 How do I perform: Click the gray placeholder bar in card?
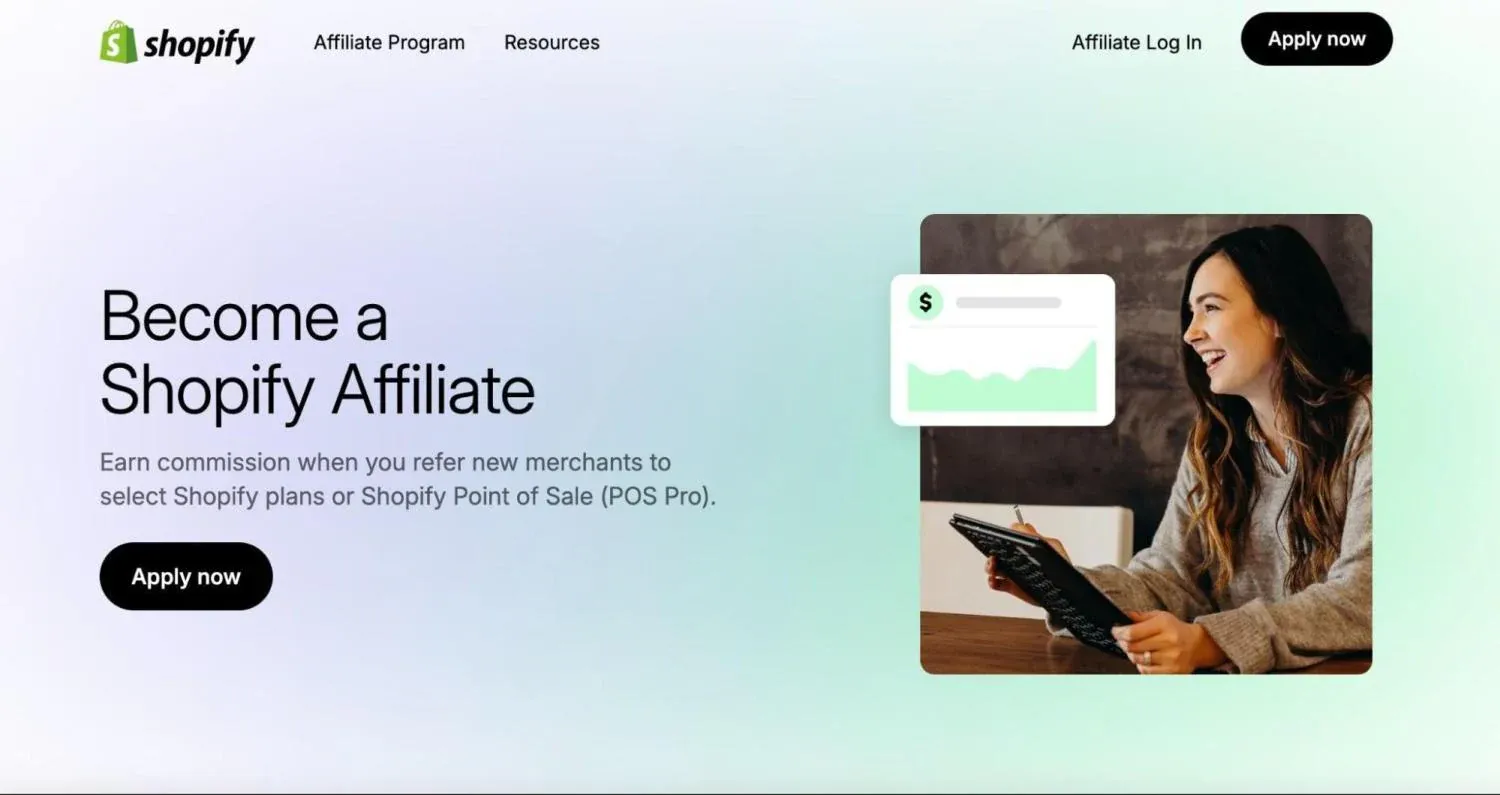[x=1008, y=302]
